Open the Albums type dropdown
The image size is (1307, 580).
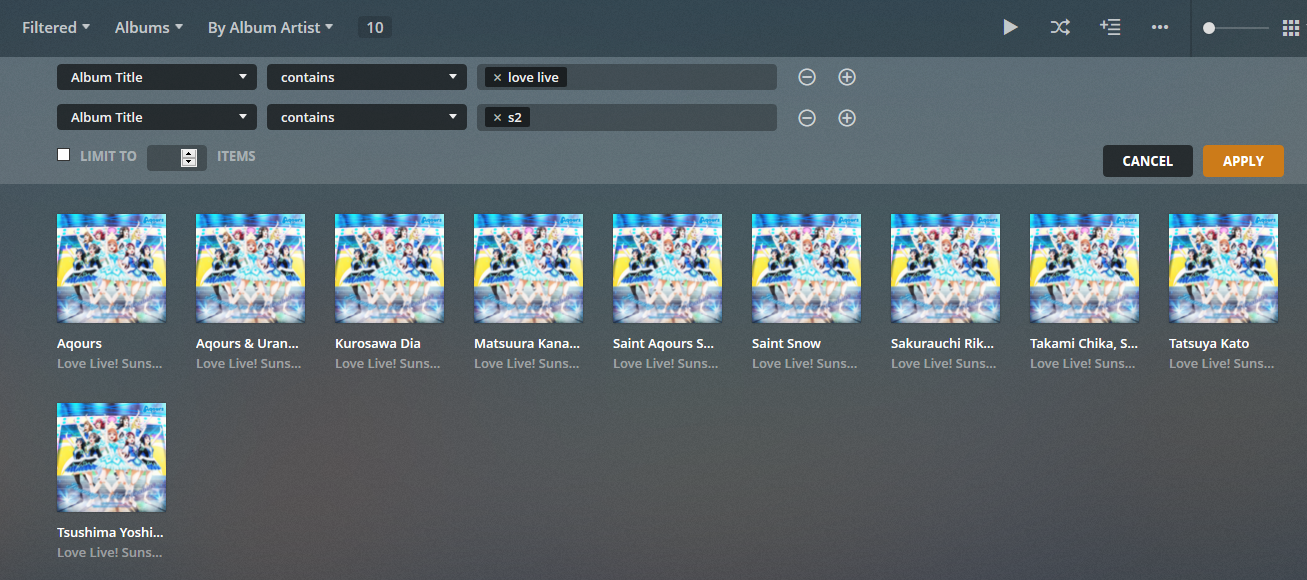point(149,27)
